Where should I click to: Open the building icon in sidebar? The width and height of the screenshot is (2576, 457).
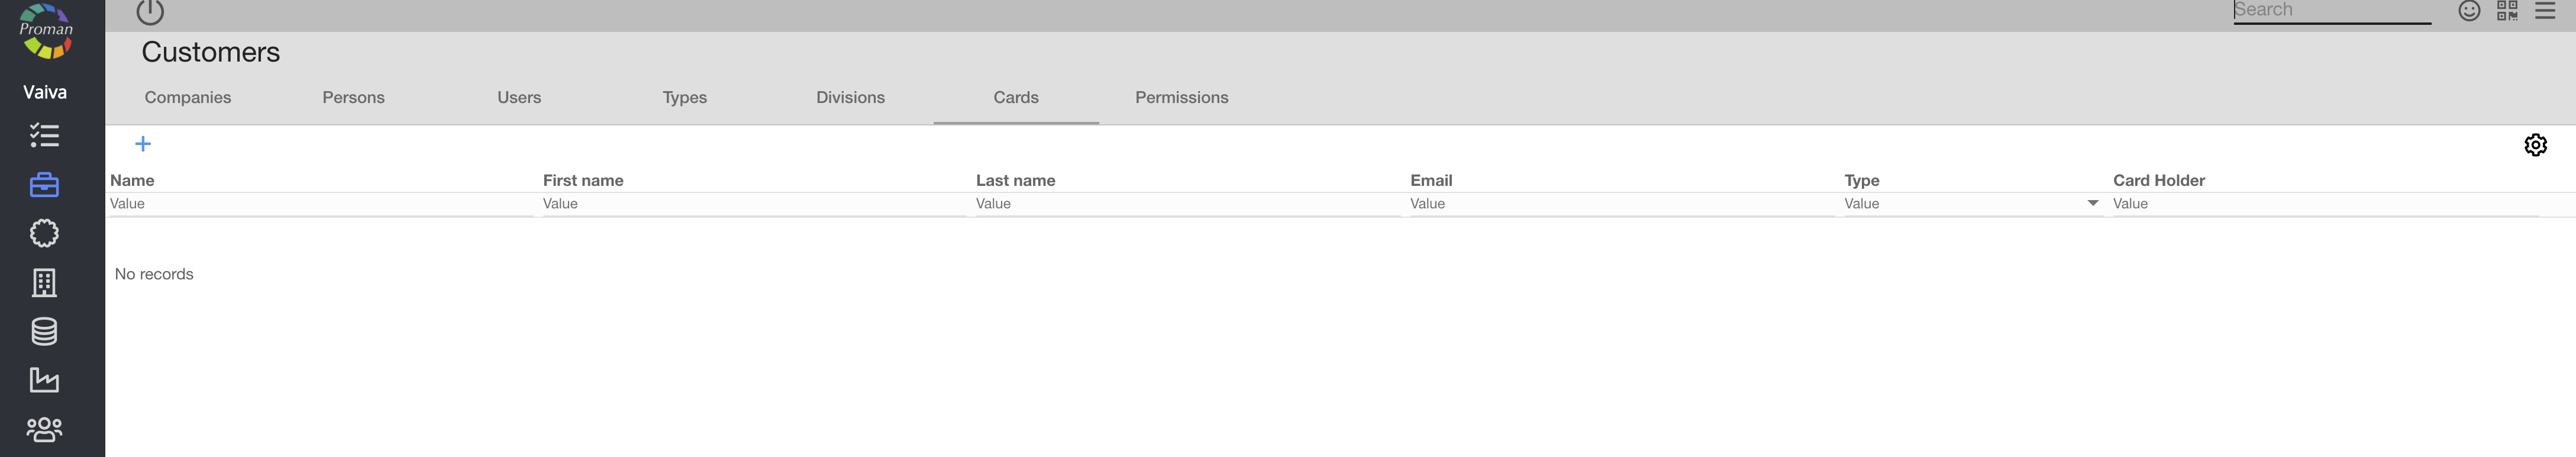[x=44, y=283]
